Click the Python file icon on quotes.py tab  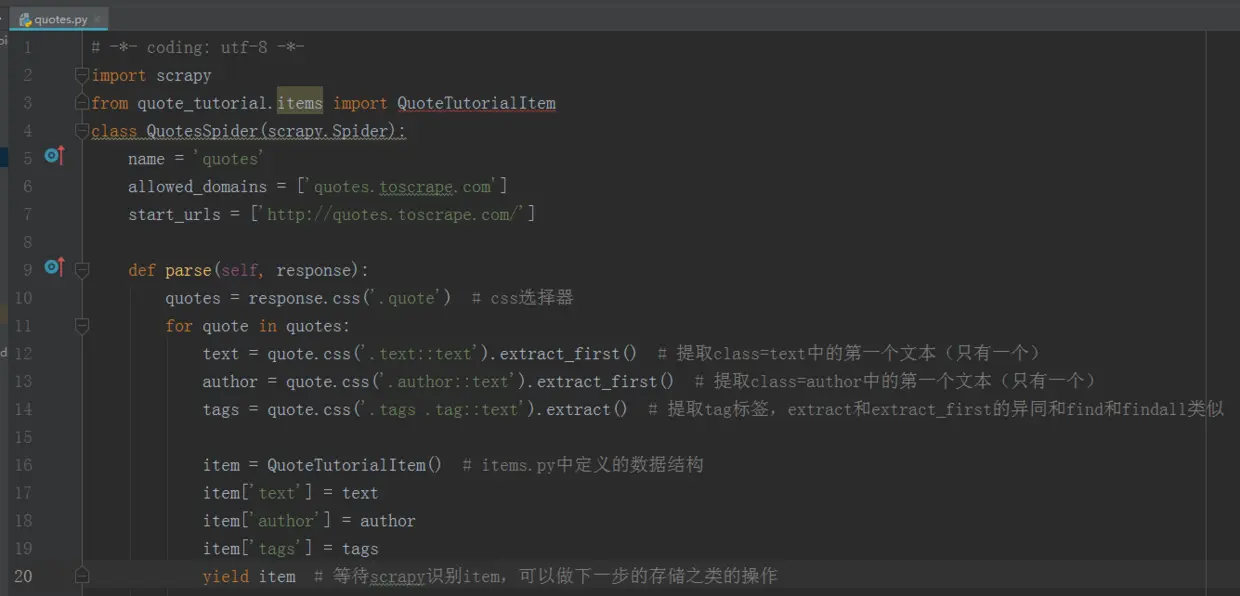click(25, 19)
